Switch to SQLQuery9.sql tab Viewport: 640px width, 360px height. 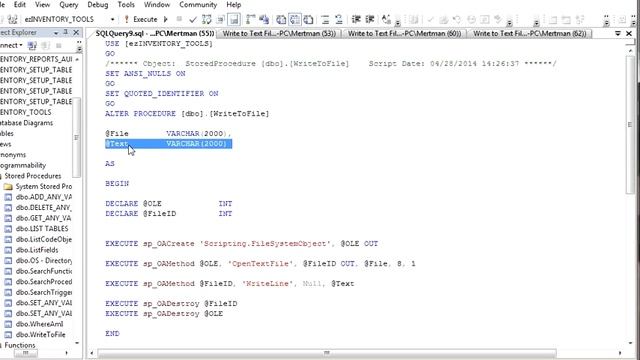(x=155, y=33)
